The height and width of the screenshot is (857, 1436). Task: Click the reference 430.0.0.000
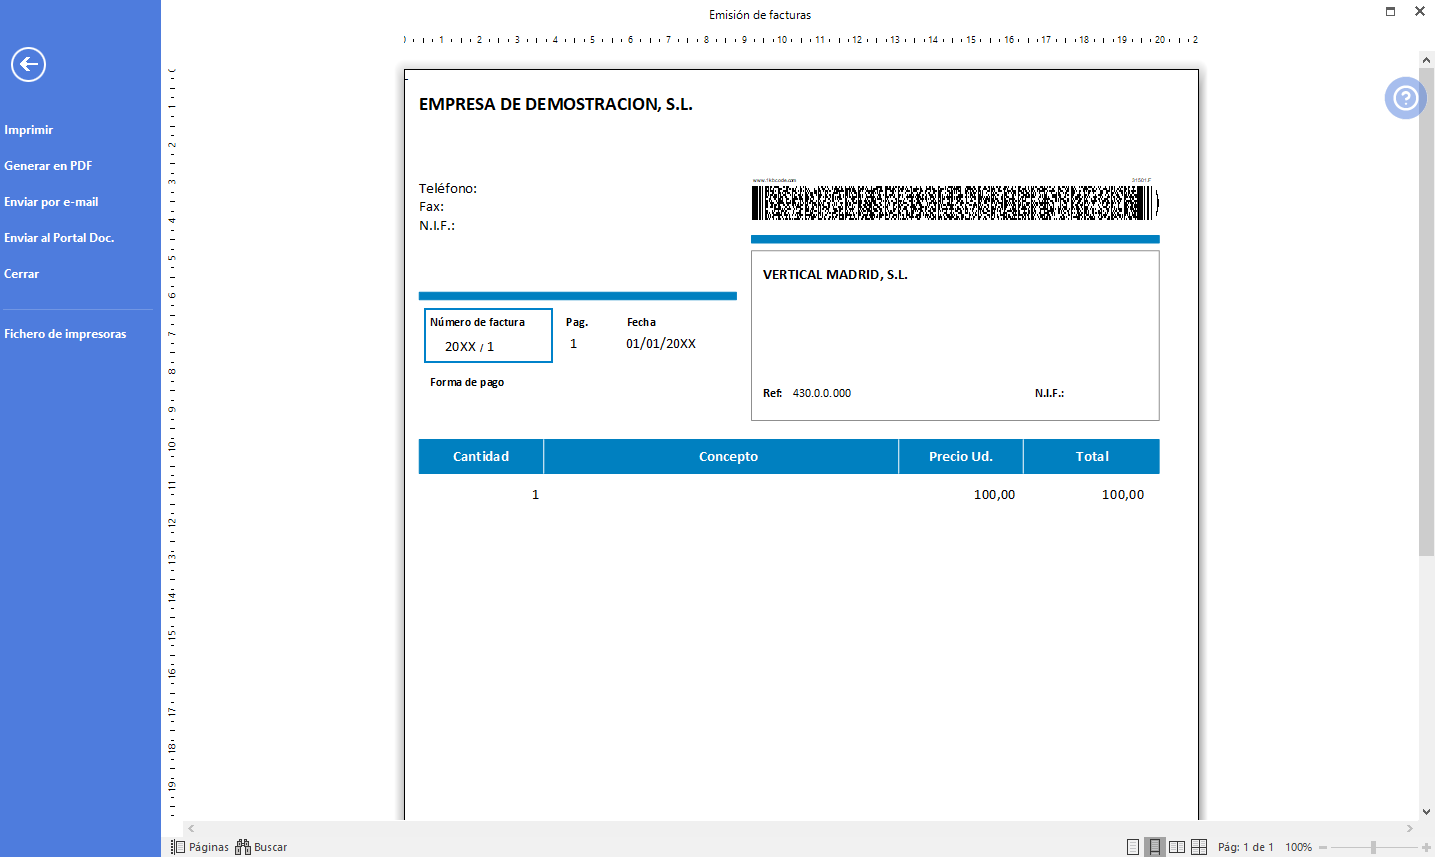(822, 393)
